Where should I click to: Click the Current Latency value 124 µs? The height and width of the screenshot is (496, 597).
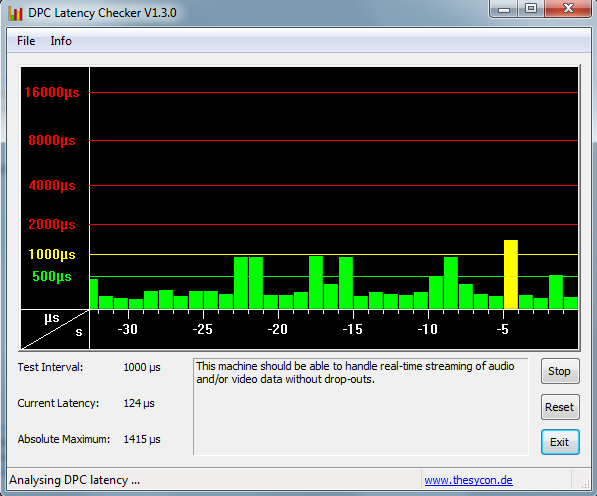pyautogui.click(x=139, y=403)
